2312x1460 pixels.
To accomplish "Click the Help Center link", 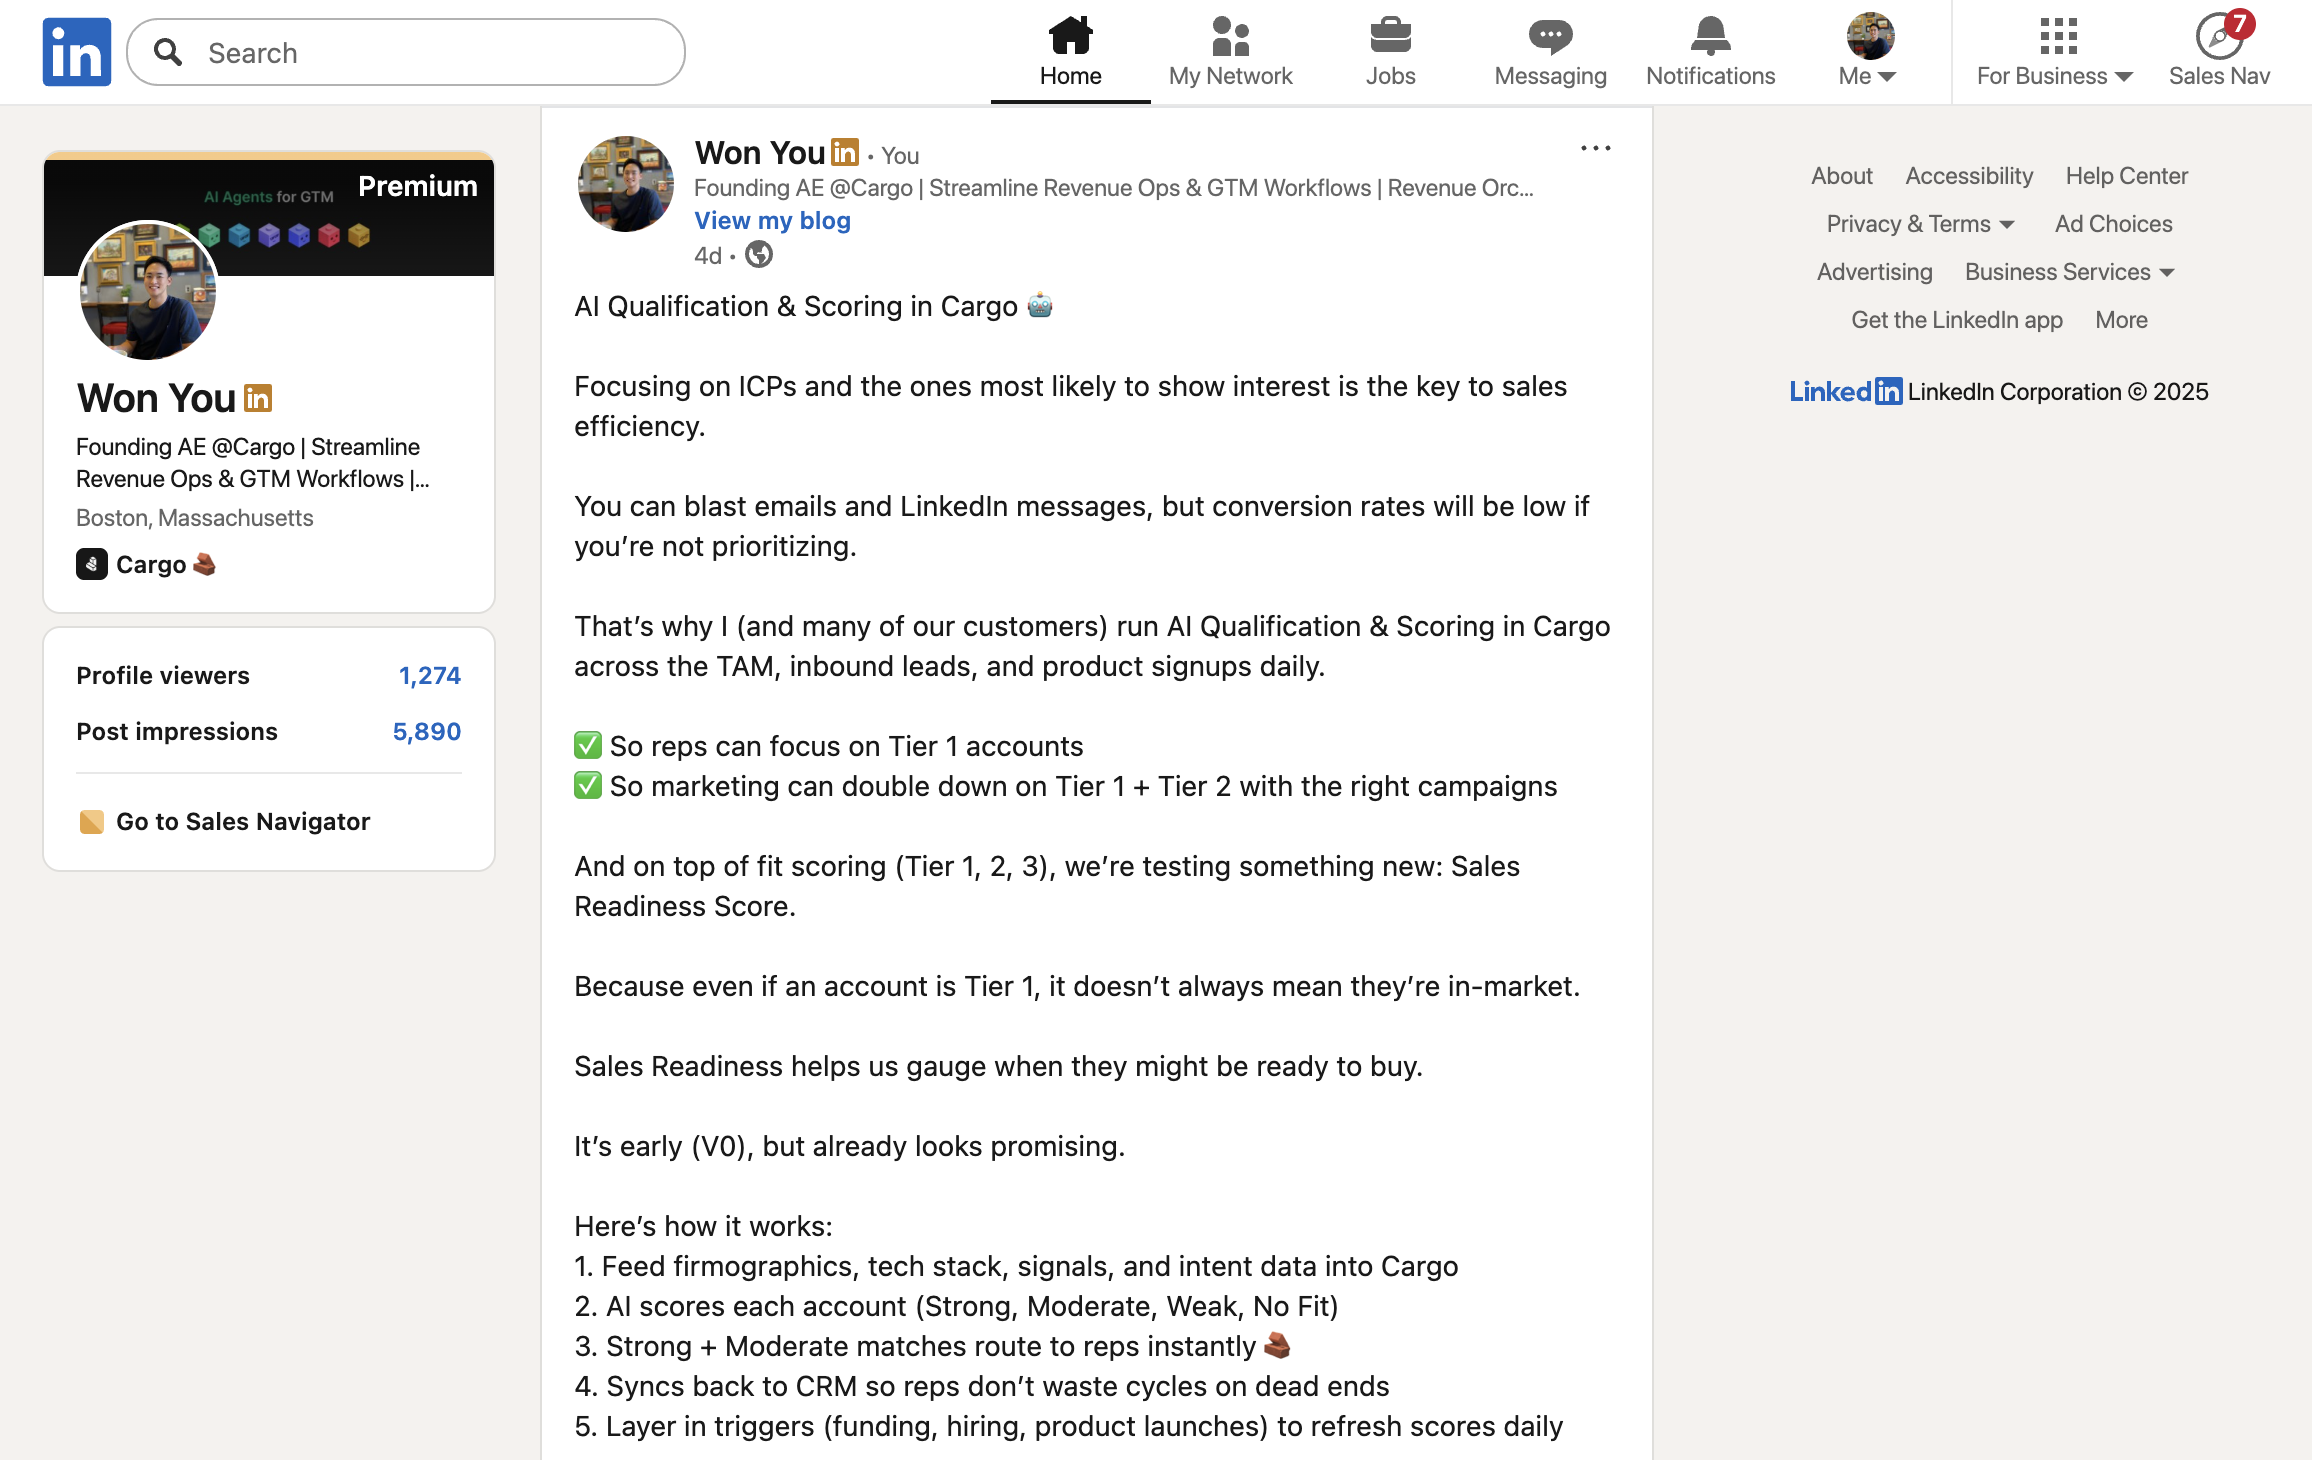I will (2126, 176).
